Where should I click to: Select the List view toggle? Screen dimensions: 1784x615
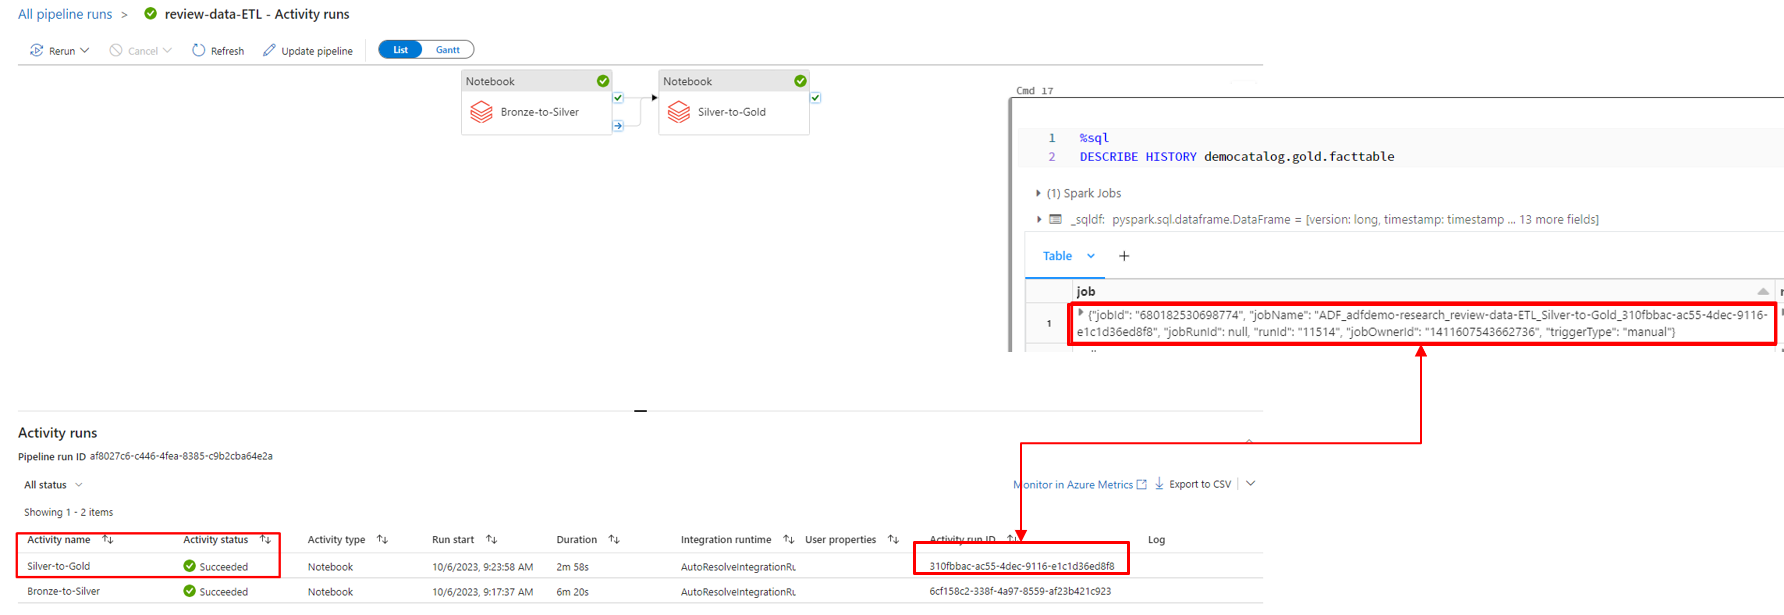tap(400, 50)
